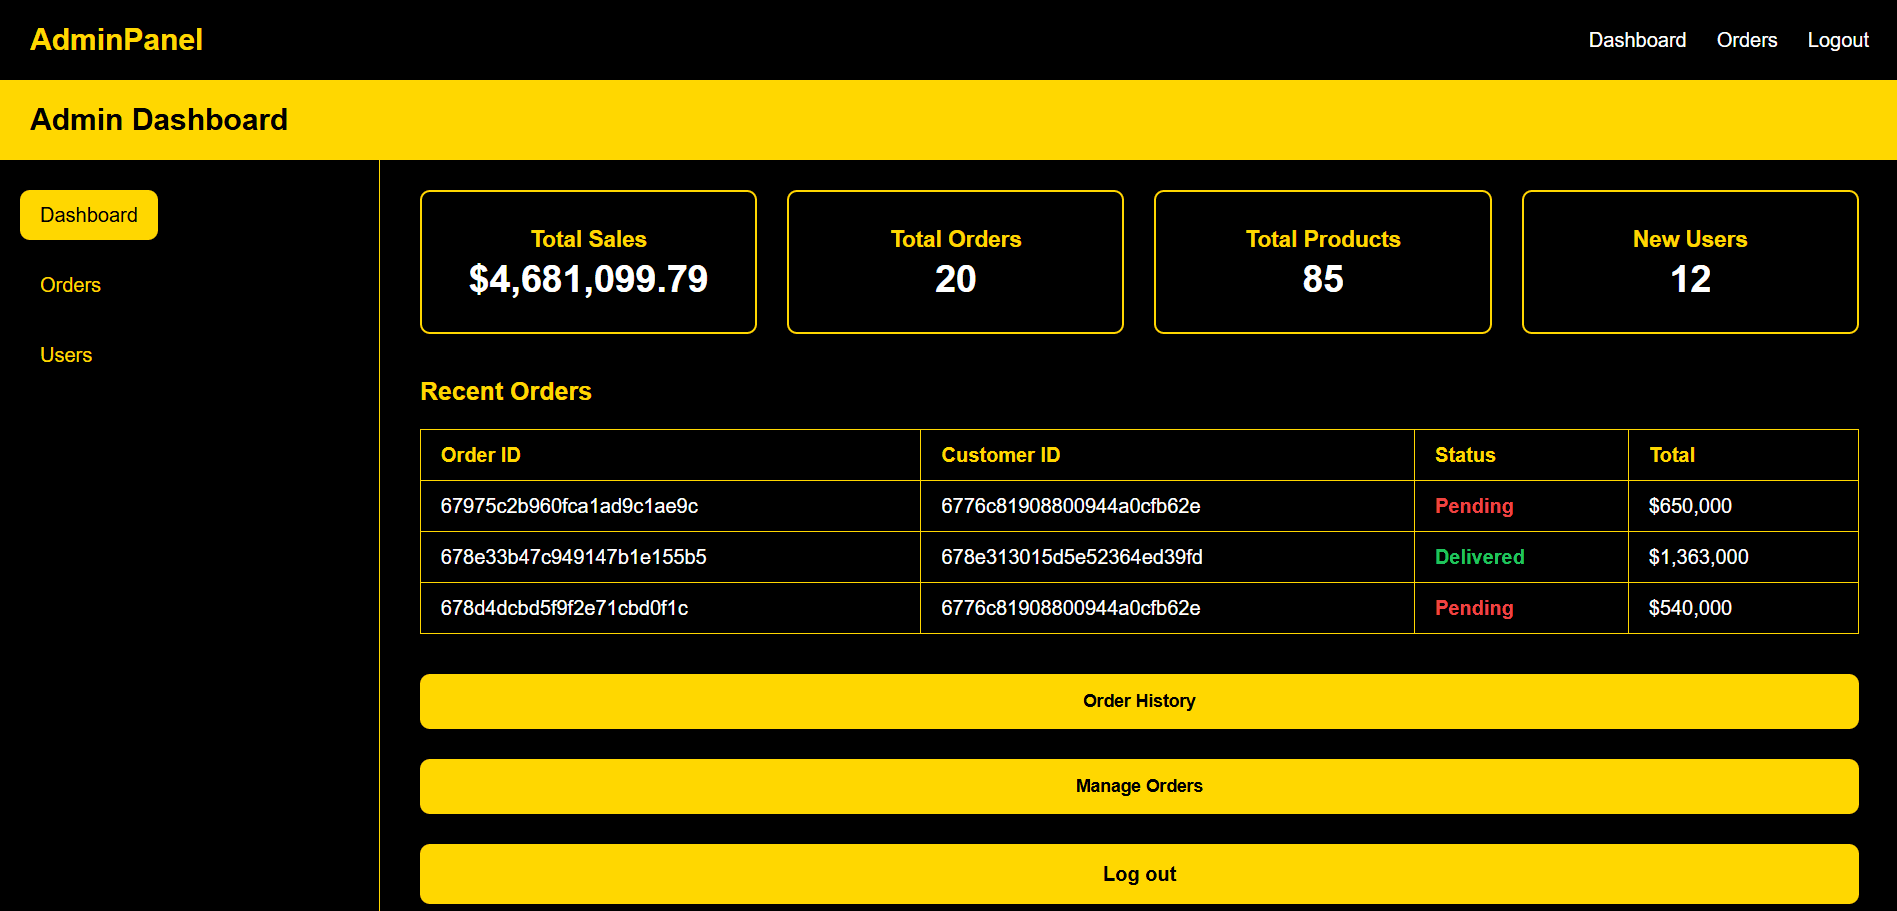Click the New Users card showing 12
The width and height of the screenshot is (1897, 911).
pyautogui.click(x=1689, y=261)
